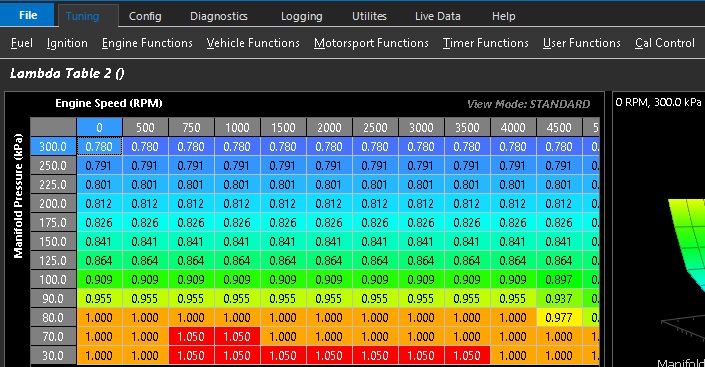Viewport: 705px width, 367px height.
Task: Select the 300.0 kPa row header
Action: click(54, 147)
